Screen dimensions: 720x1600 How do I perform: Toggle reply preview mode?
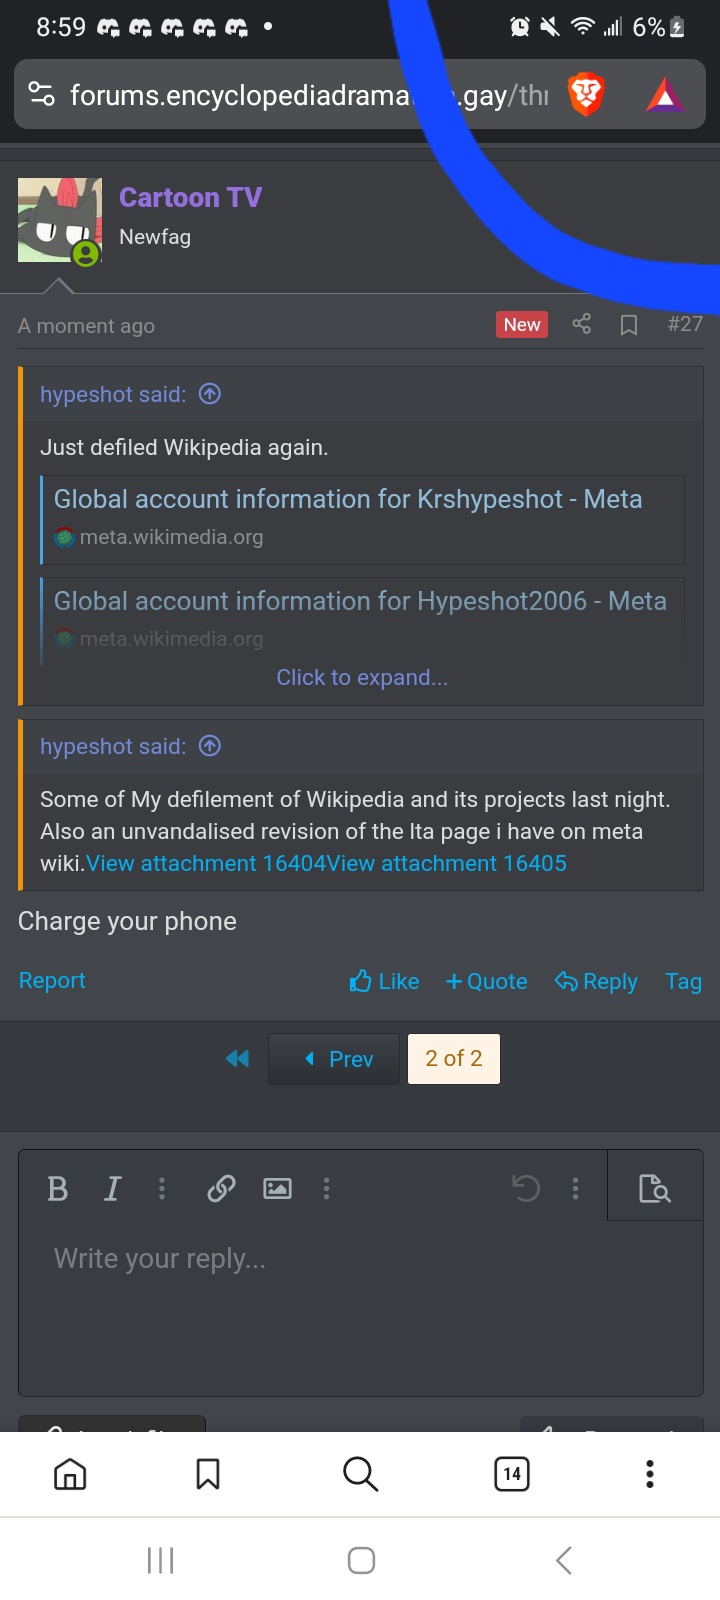tap(654, 1188)
